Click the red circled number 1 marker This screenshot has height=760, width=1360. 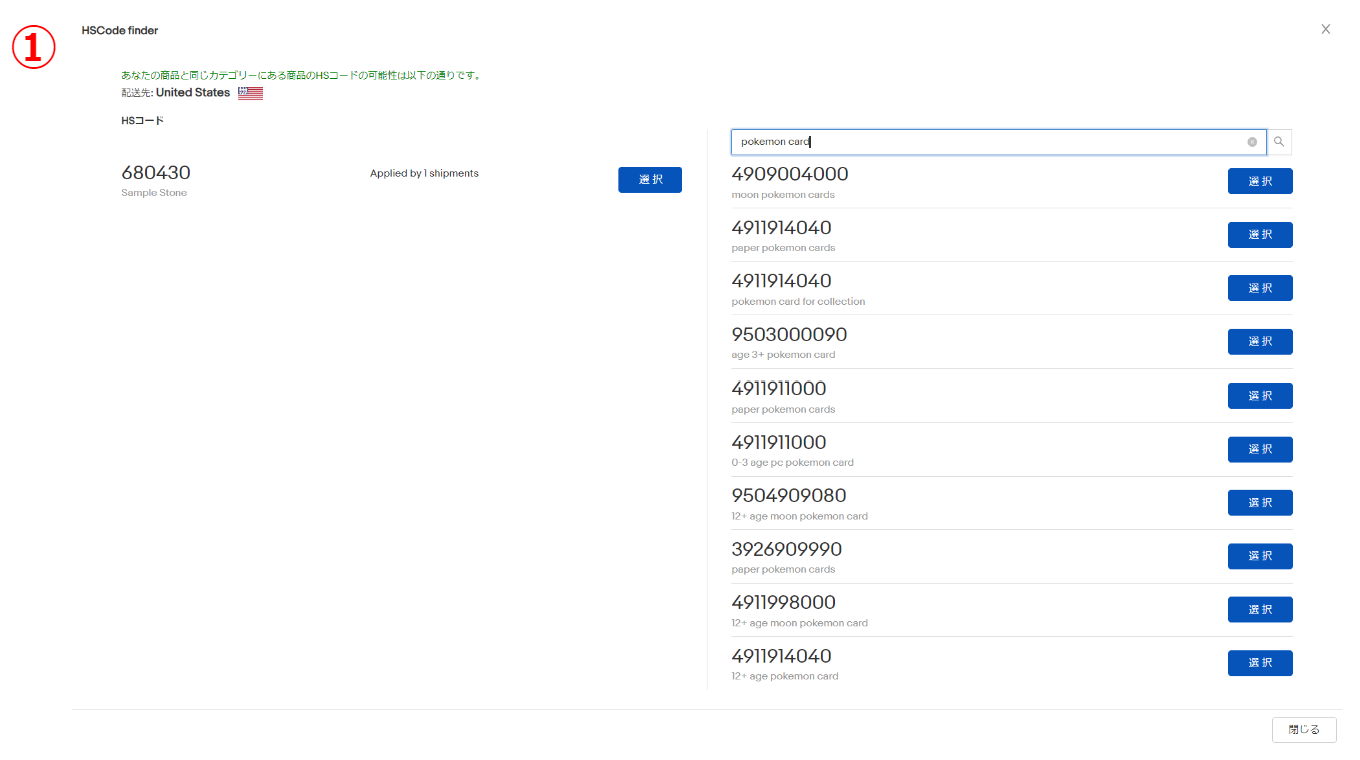click(33, 47)
